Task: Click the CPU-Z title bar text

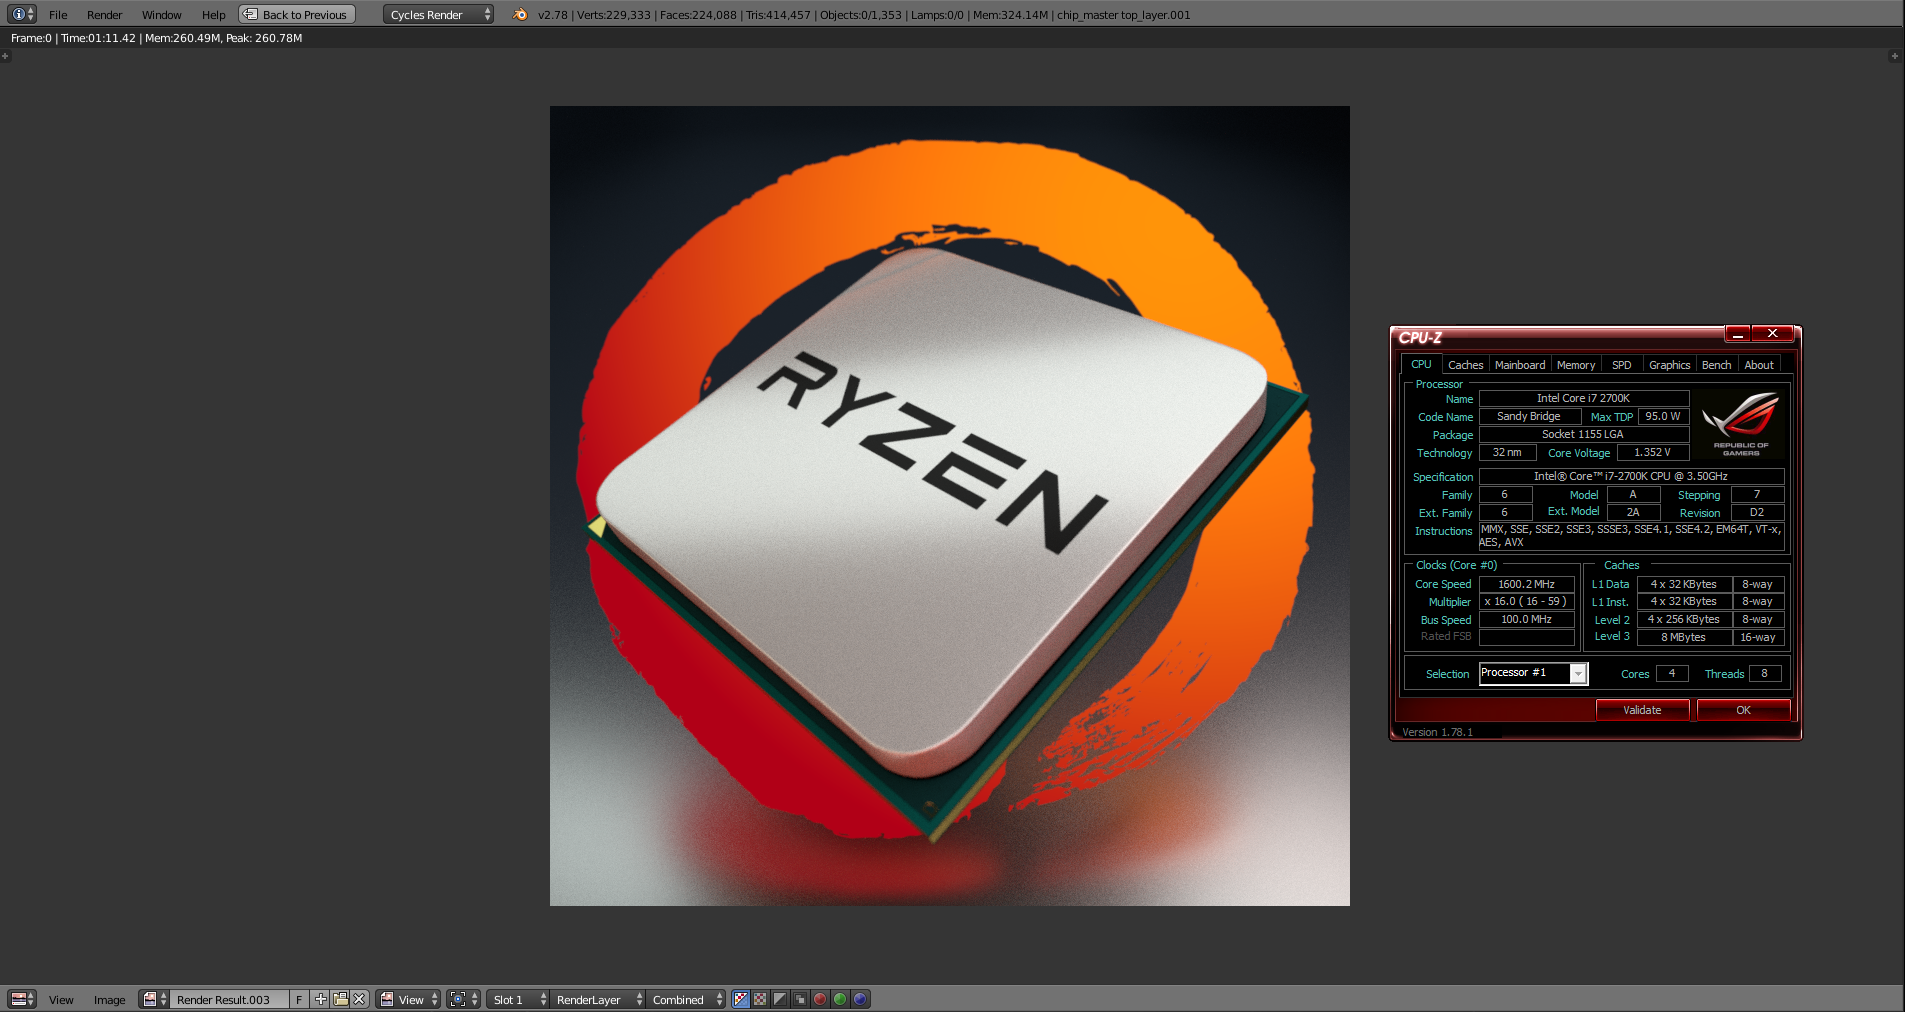Action: (1420, 337)
